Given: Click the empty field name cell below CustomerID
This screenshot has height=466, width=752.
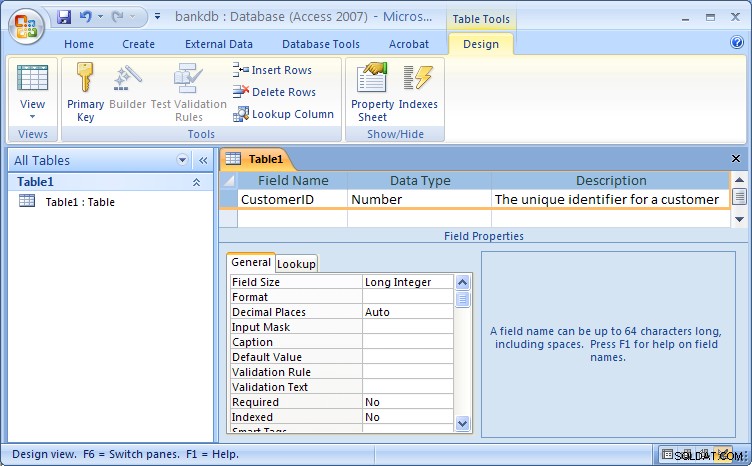Looking at the screenshot, I should [293, 218].
